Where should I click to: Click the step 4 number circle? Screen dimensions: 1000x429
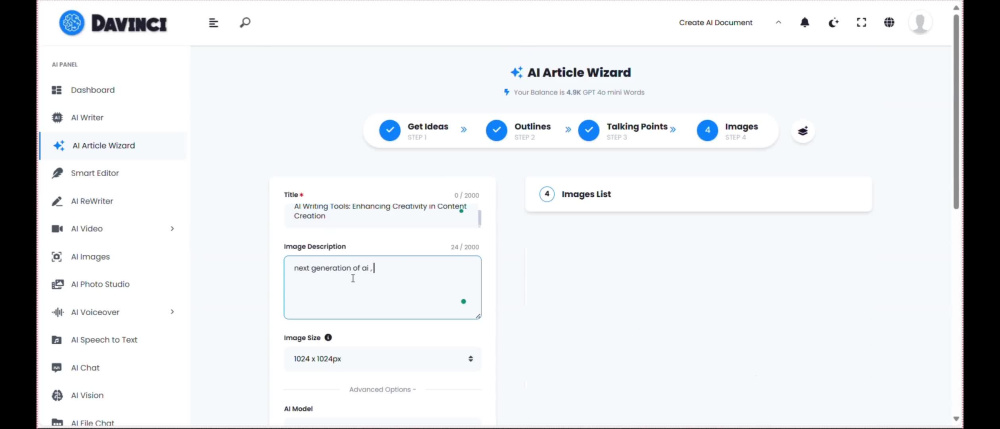(x=707, y=131)
